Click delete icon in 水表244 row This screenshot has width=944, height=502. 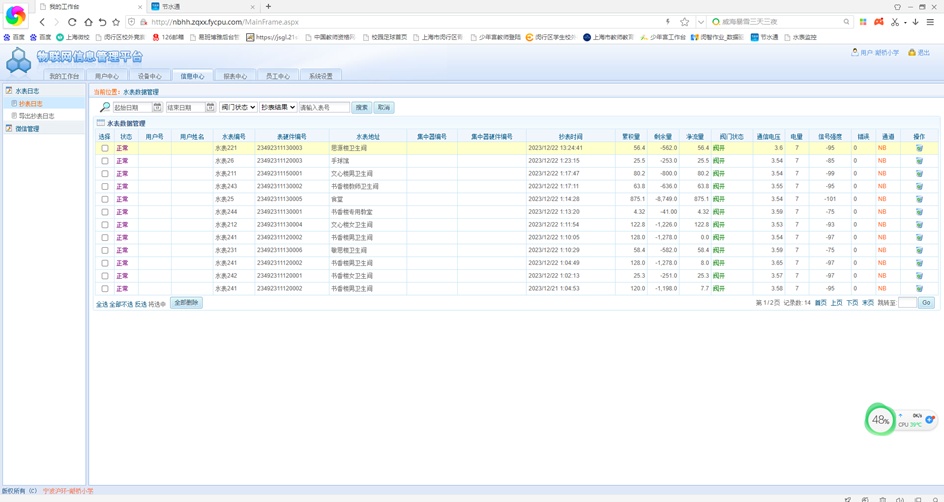919,212
